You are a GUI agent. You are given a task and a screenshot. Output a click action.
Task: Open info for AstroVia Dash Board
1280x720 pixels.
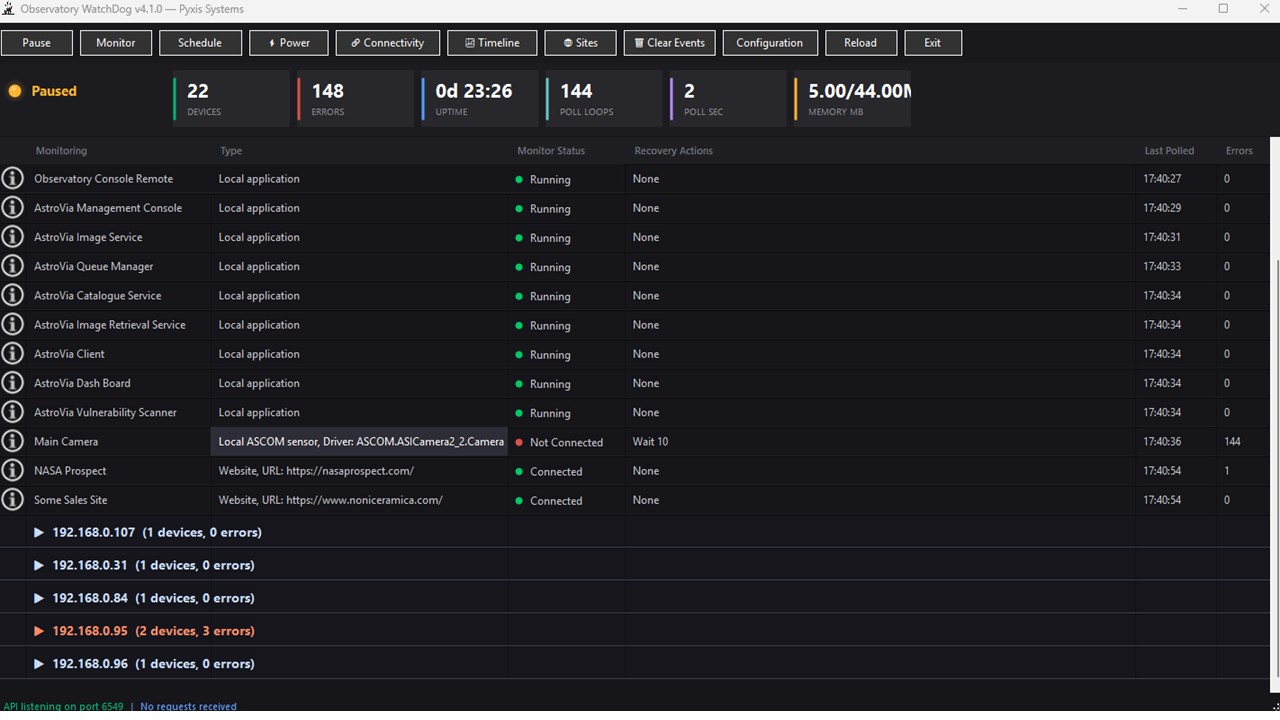12,382
